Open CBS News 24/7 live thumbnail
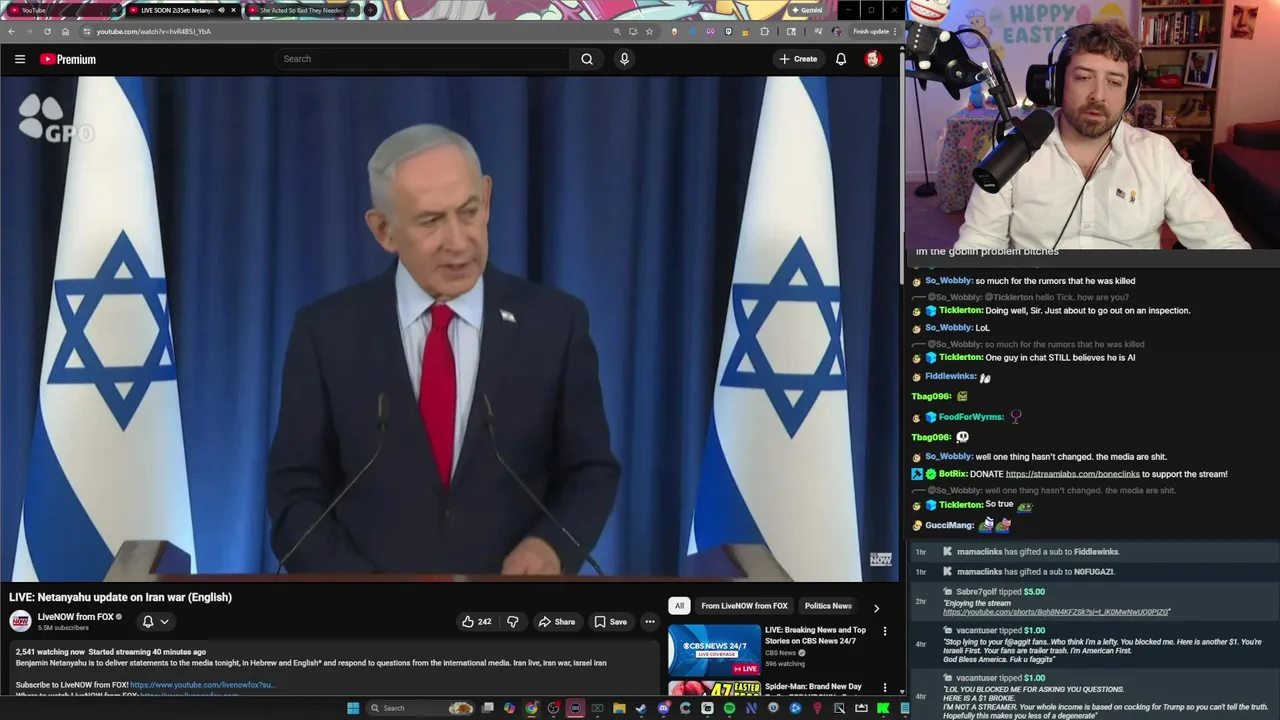The image size is (1280, 720). pyautogui.click(x=714, y=650)
